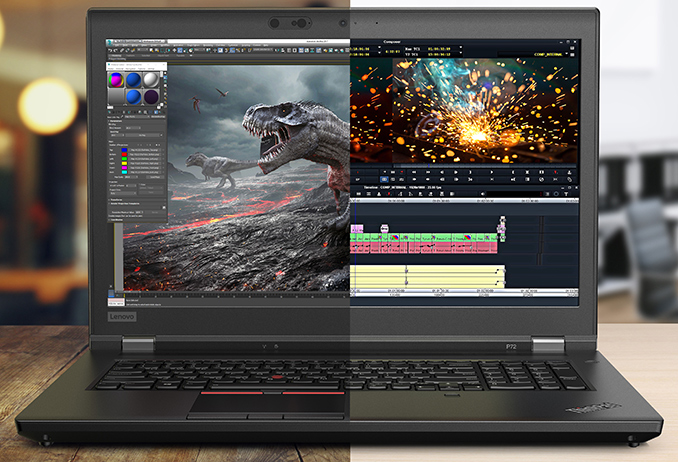Image resolution: width=678 pixels, height=462 pixels.
Task: Click the white oval marker above the green track
Action: (x=384, y=228)
